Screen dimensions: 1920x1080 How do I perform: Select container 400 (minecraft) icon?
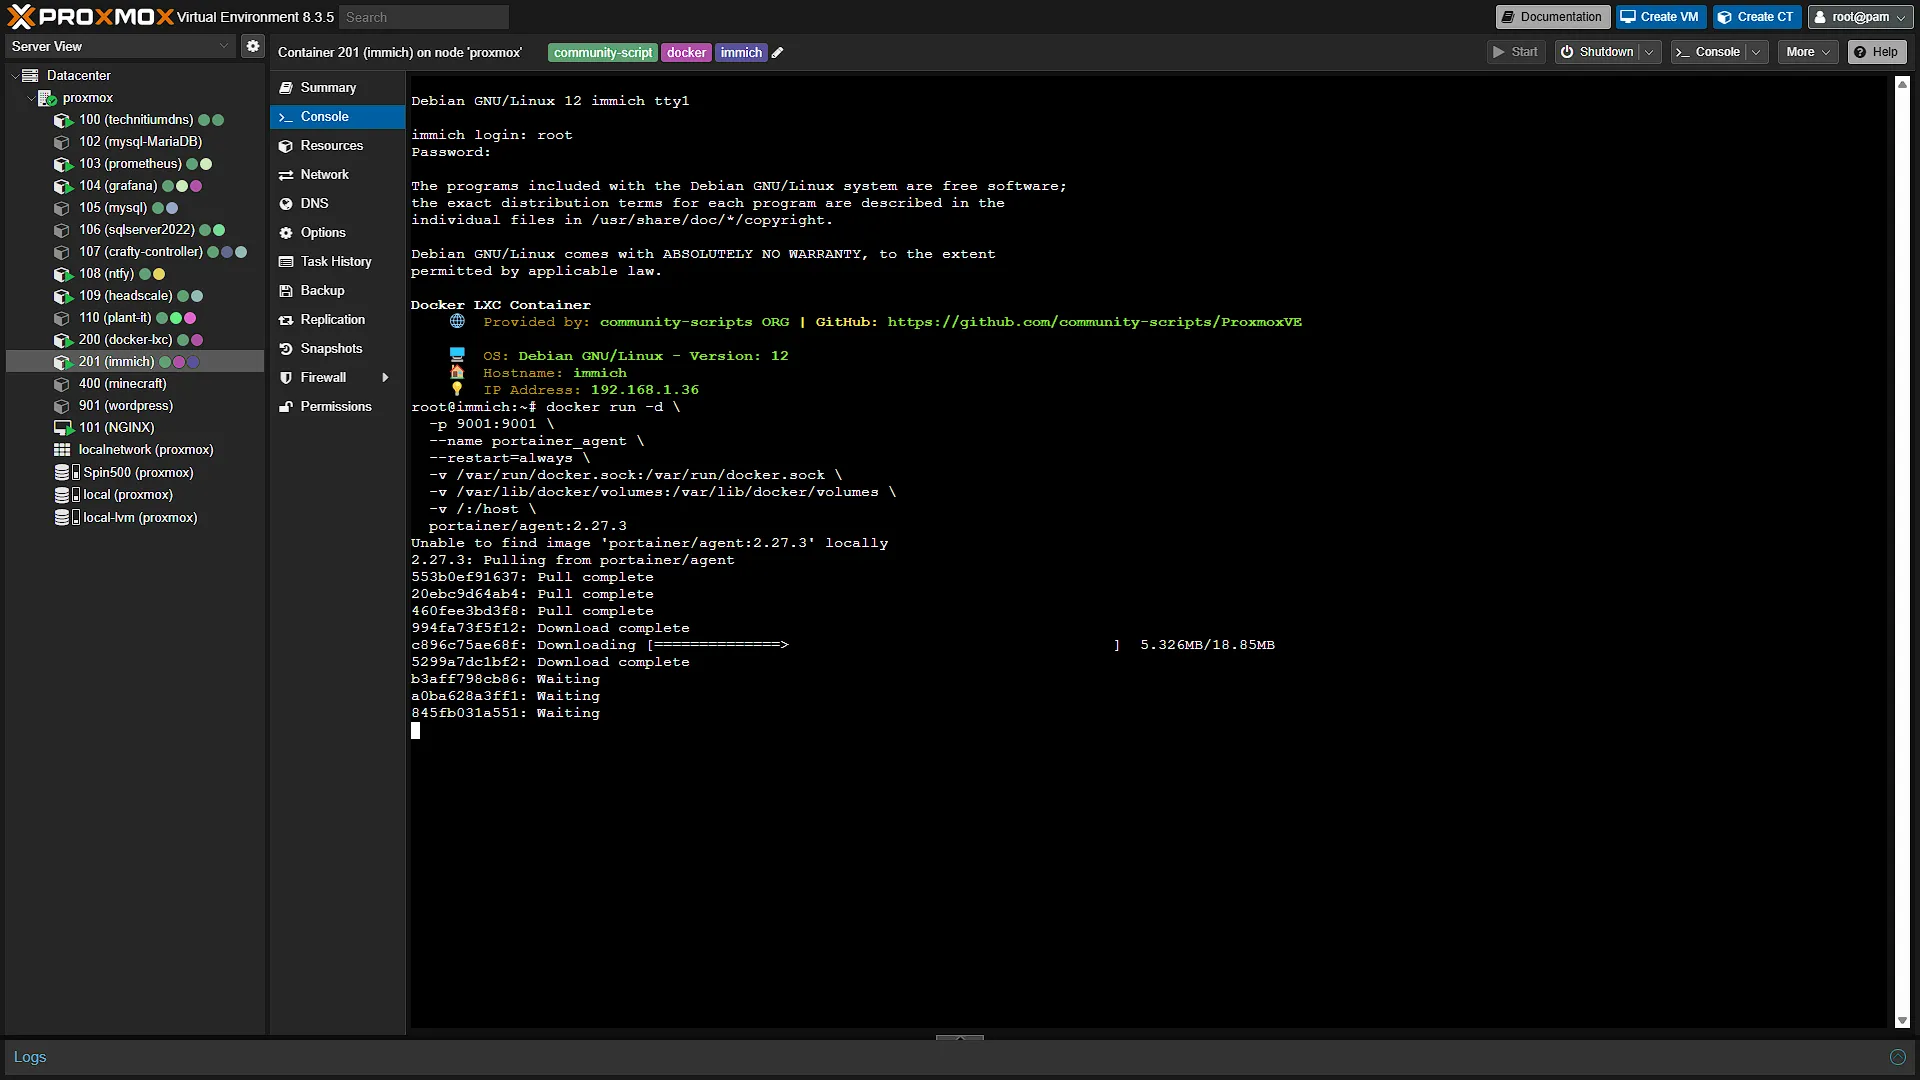[x=63, y=384]
